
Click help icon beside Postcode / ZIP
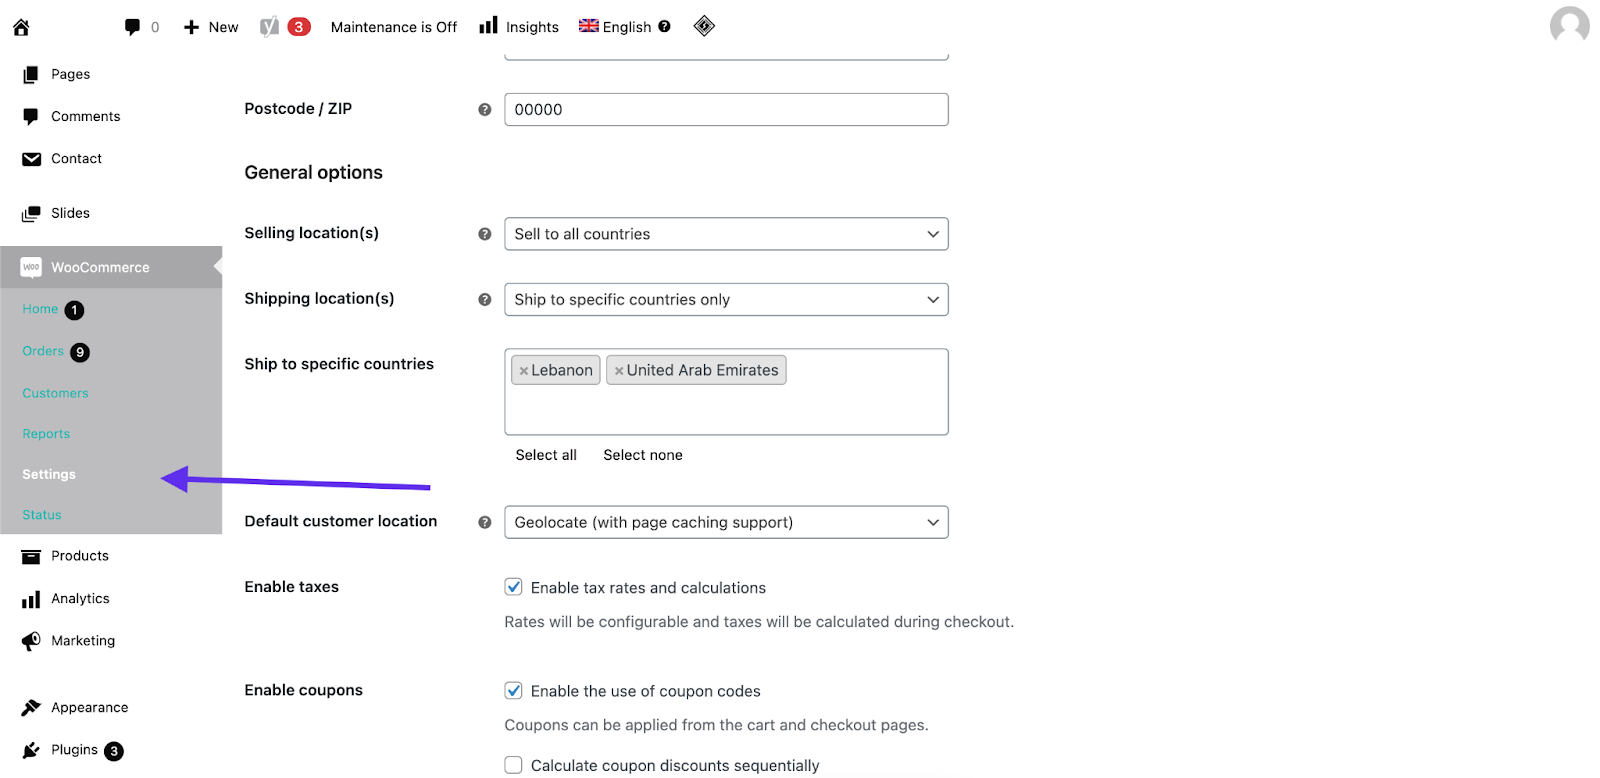coord(485,110)
